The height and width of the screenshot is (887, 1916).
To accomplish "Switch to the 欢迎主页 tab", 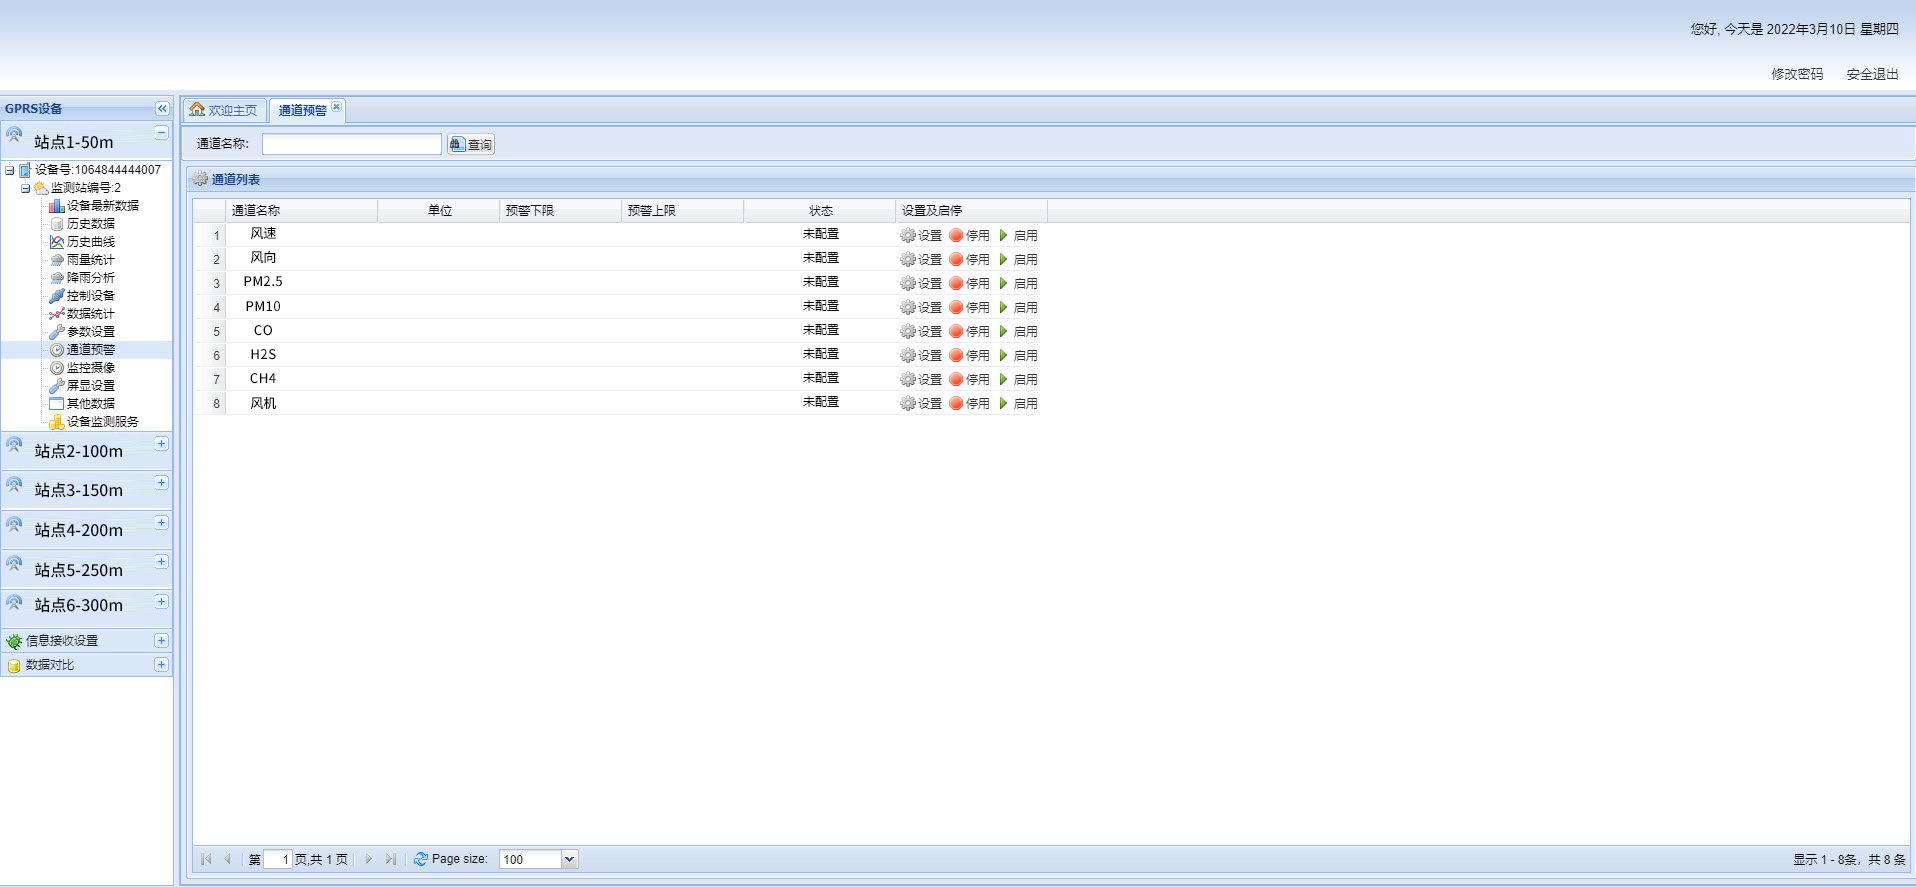I will point(224,110).
